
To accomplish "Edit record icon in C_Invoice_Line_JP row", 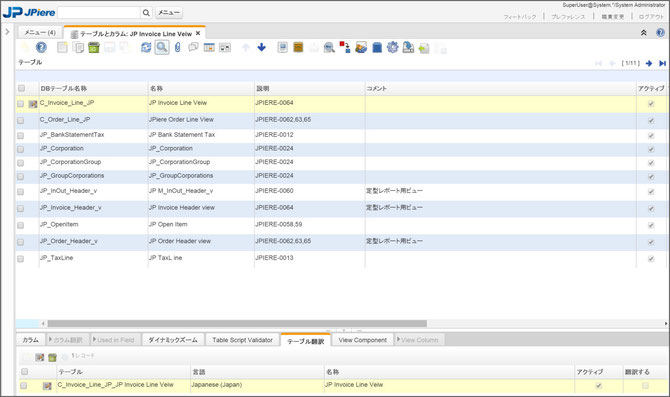I will 33,104.
